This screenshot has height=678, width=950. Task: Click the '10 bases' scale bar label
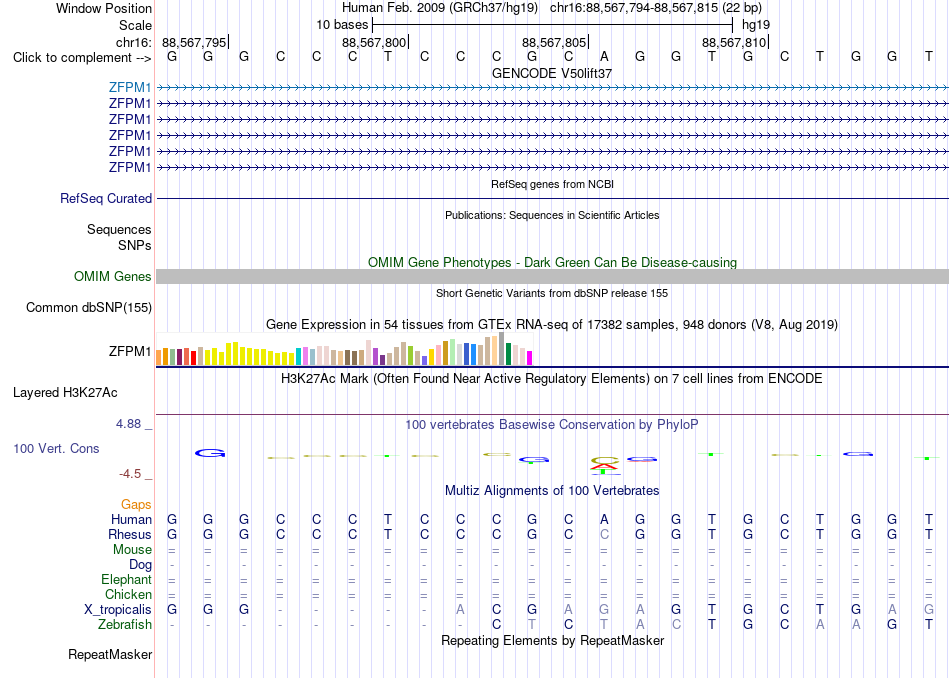tap(342, 25)
